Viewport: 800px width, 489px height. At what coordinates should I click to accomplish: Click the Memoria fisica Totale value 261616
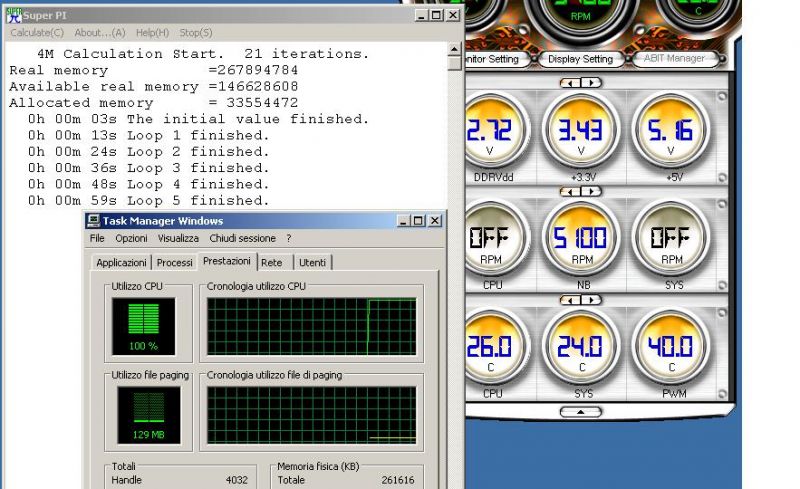pos(398,480)
